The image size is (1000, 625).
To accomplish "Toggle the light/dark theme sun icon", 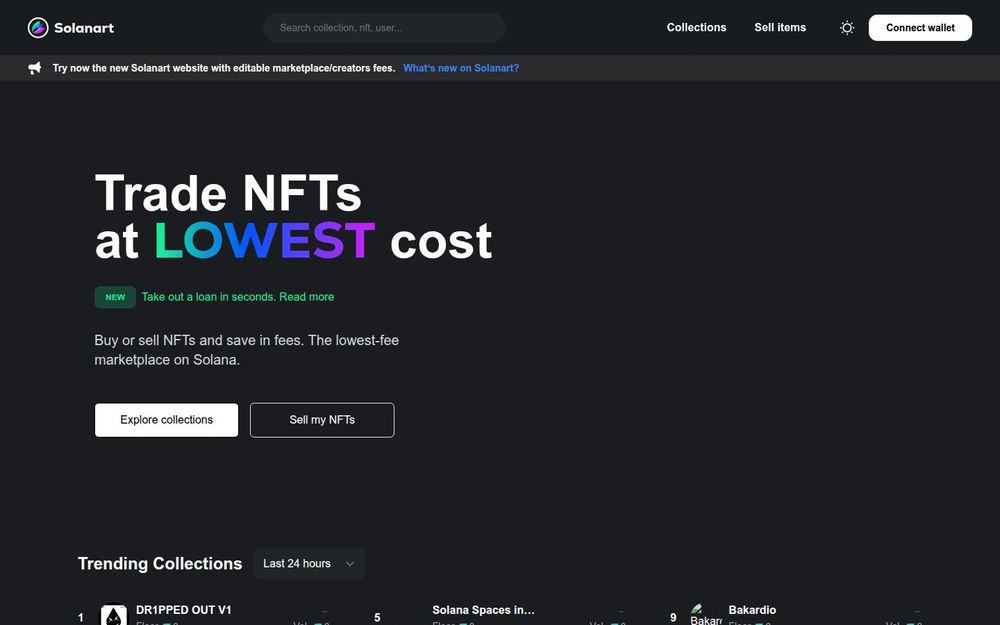I will pos(847,27).
